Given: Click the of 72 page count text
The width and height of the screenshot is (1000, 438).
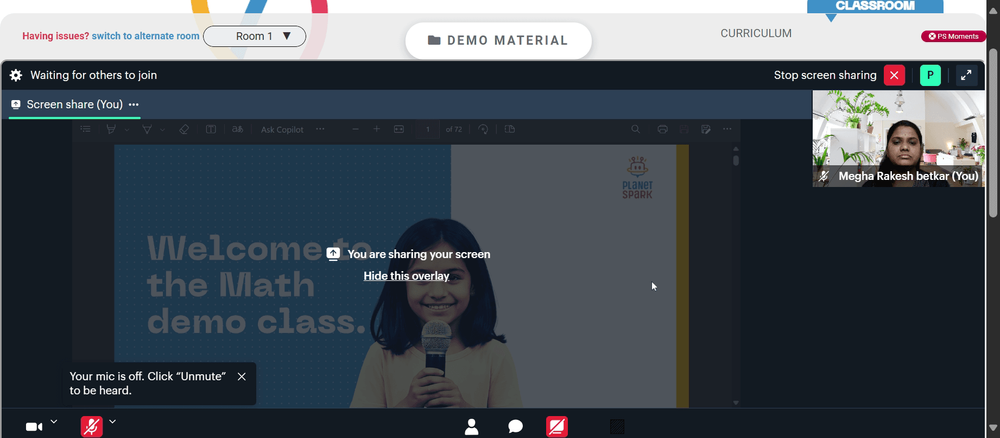Looking at the screenshot, I should 453,129.
